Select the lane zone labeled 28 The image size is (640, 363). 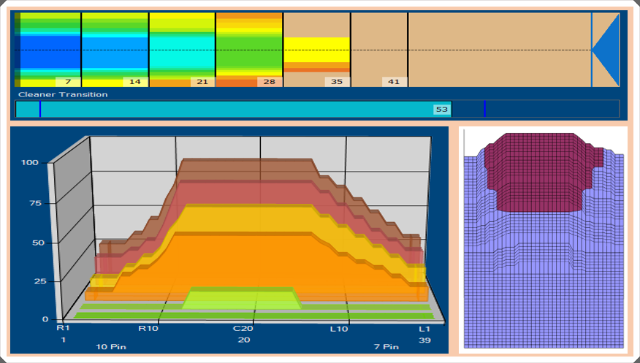[x=249, y=50]
